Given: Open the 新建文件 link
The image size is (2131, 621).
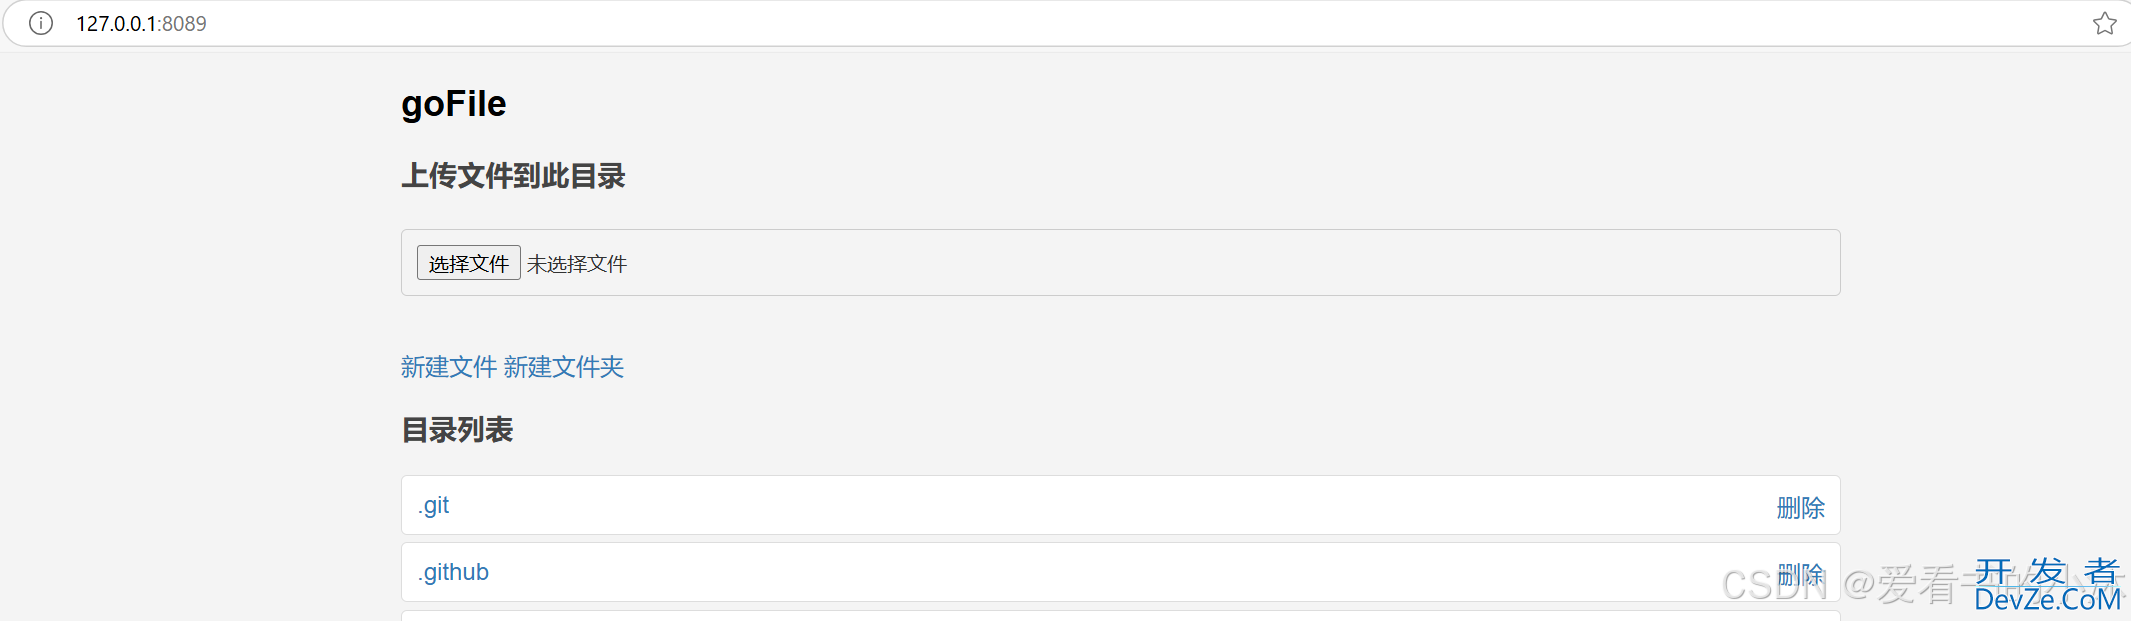Looking at the screenshot, I should coord(449,367).
